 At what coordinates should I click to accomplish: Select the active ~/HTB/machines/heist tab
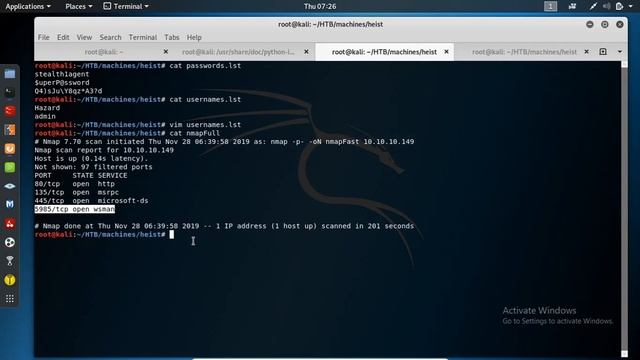pyautogui.click(x=384, y=52)
